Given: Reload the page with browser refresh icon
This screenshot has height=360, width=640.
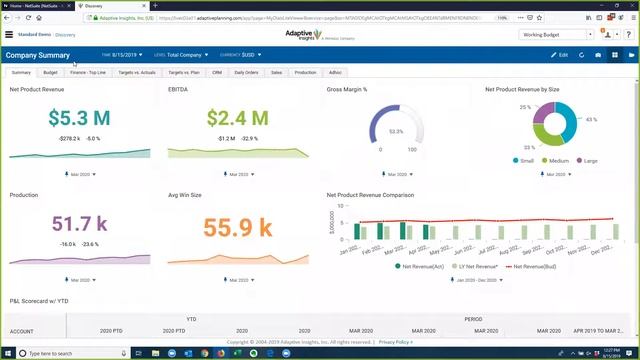Looking at the screenshot, I should 28,18.
